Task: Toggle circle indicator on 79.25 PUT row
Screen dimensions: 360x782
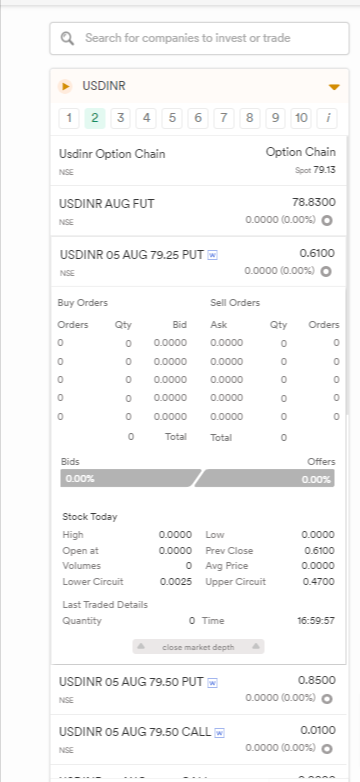Action: (x=326, y=271)
